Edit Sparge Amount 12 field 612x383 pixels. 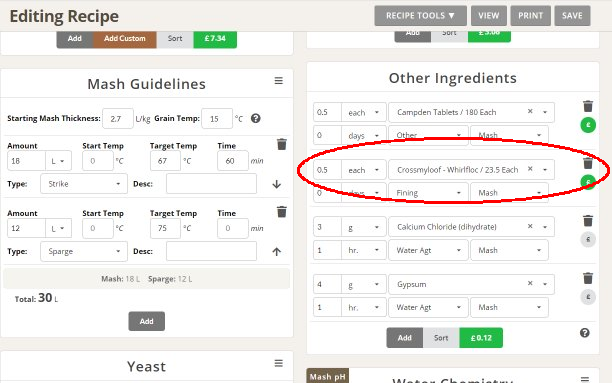27,228
